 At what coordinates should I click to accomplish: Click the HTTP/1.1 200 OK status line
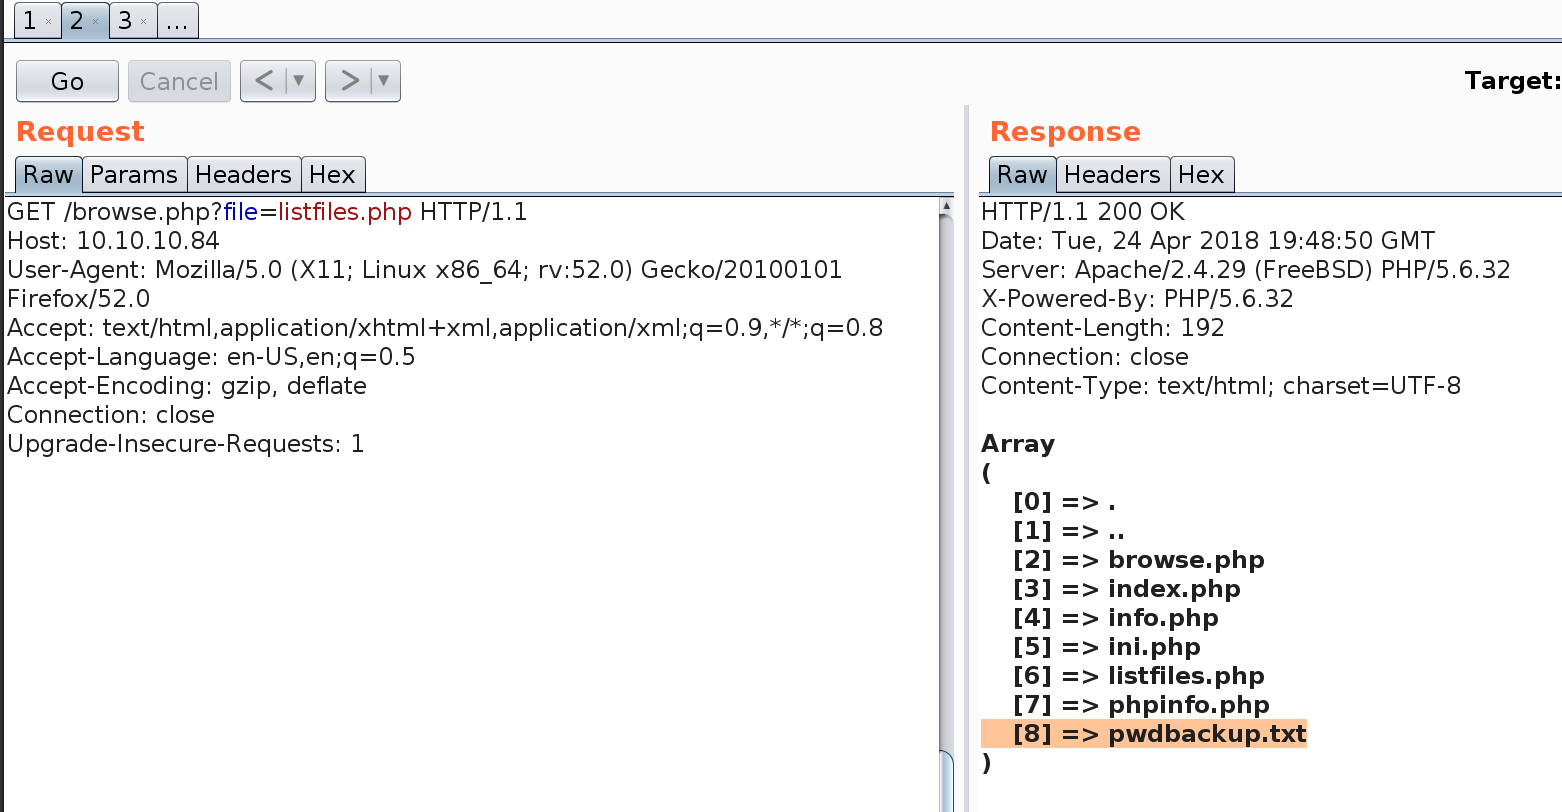(1083, 212)
